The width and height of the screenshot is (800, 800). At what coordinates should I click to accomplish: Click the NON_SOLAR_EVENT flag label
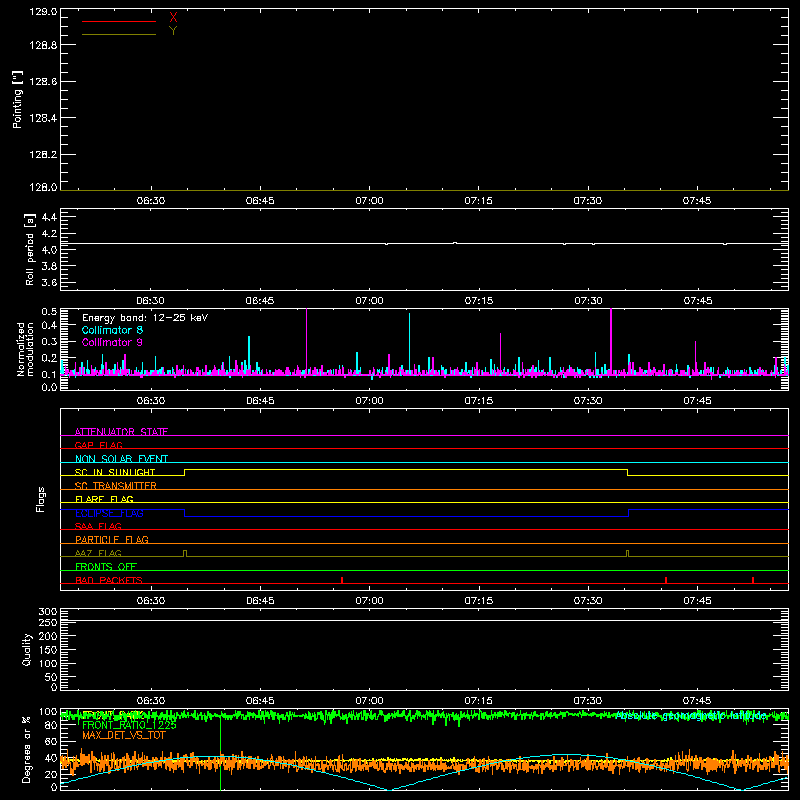(x=121, y=459)
